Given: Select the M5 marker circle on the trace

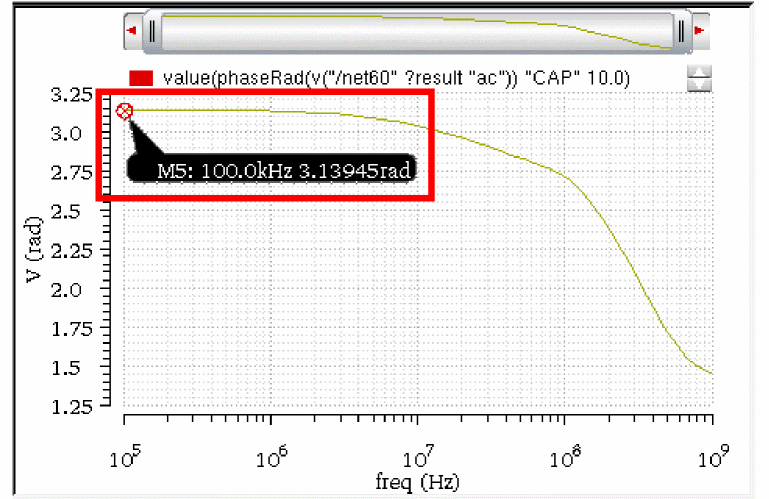Looking at the screenshot, I should click(x=124, y=111).
